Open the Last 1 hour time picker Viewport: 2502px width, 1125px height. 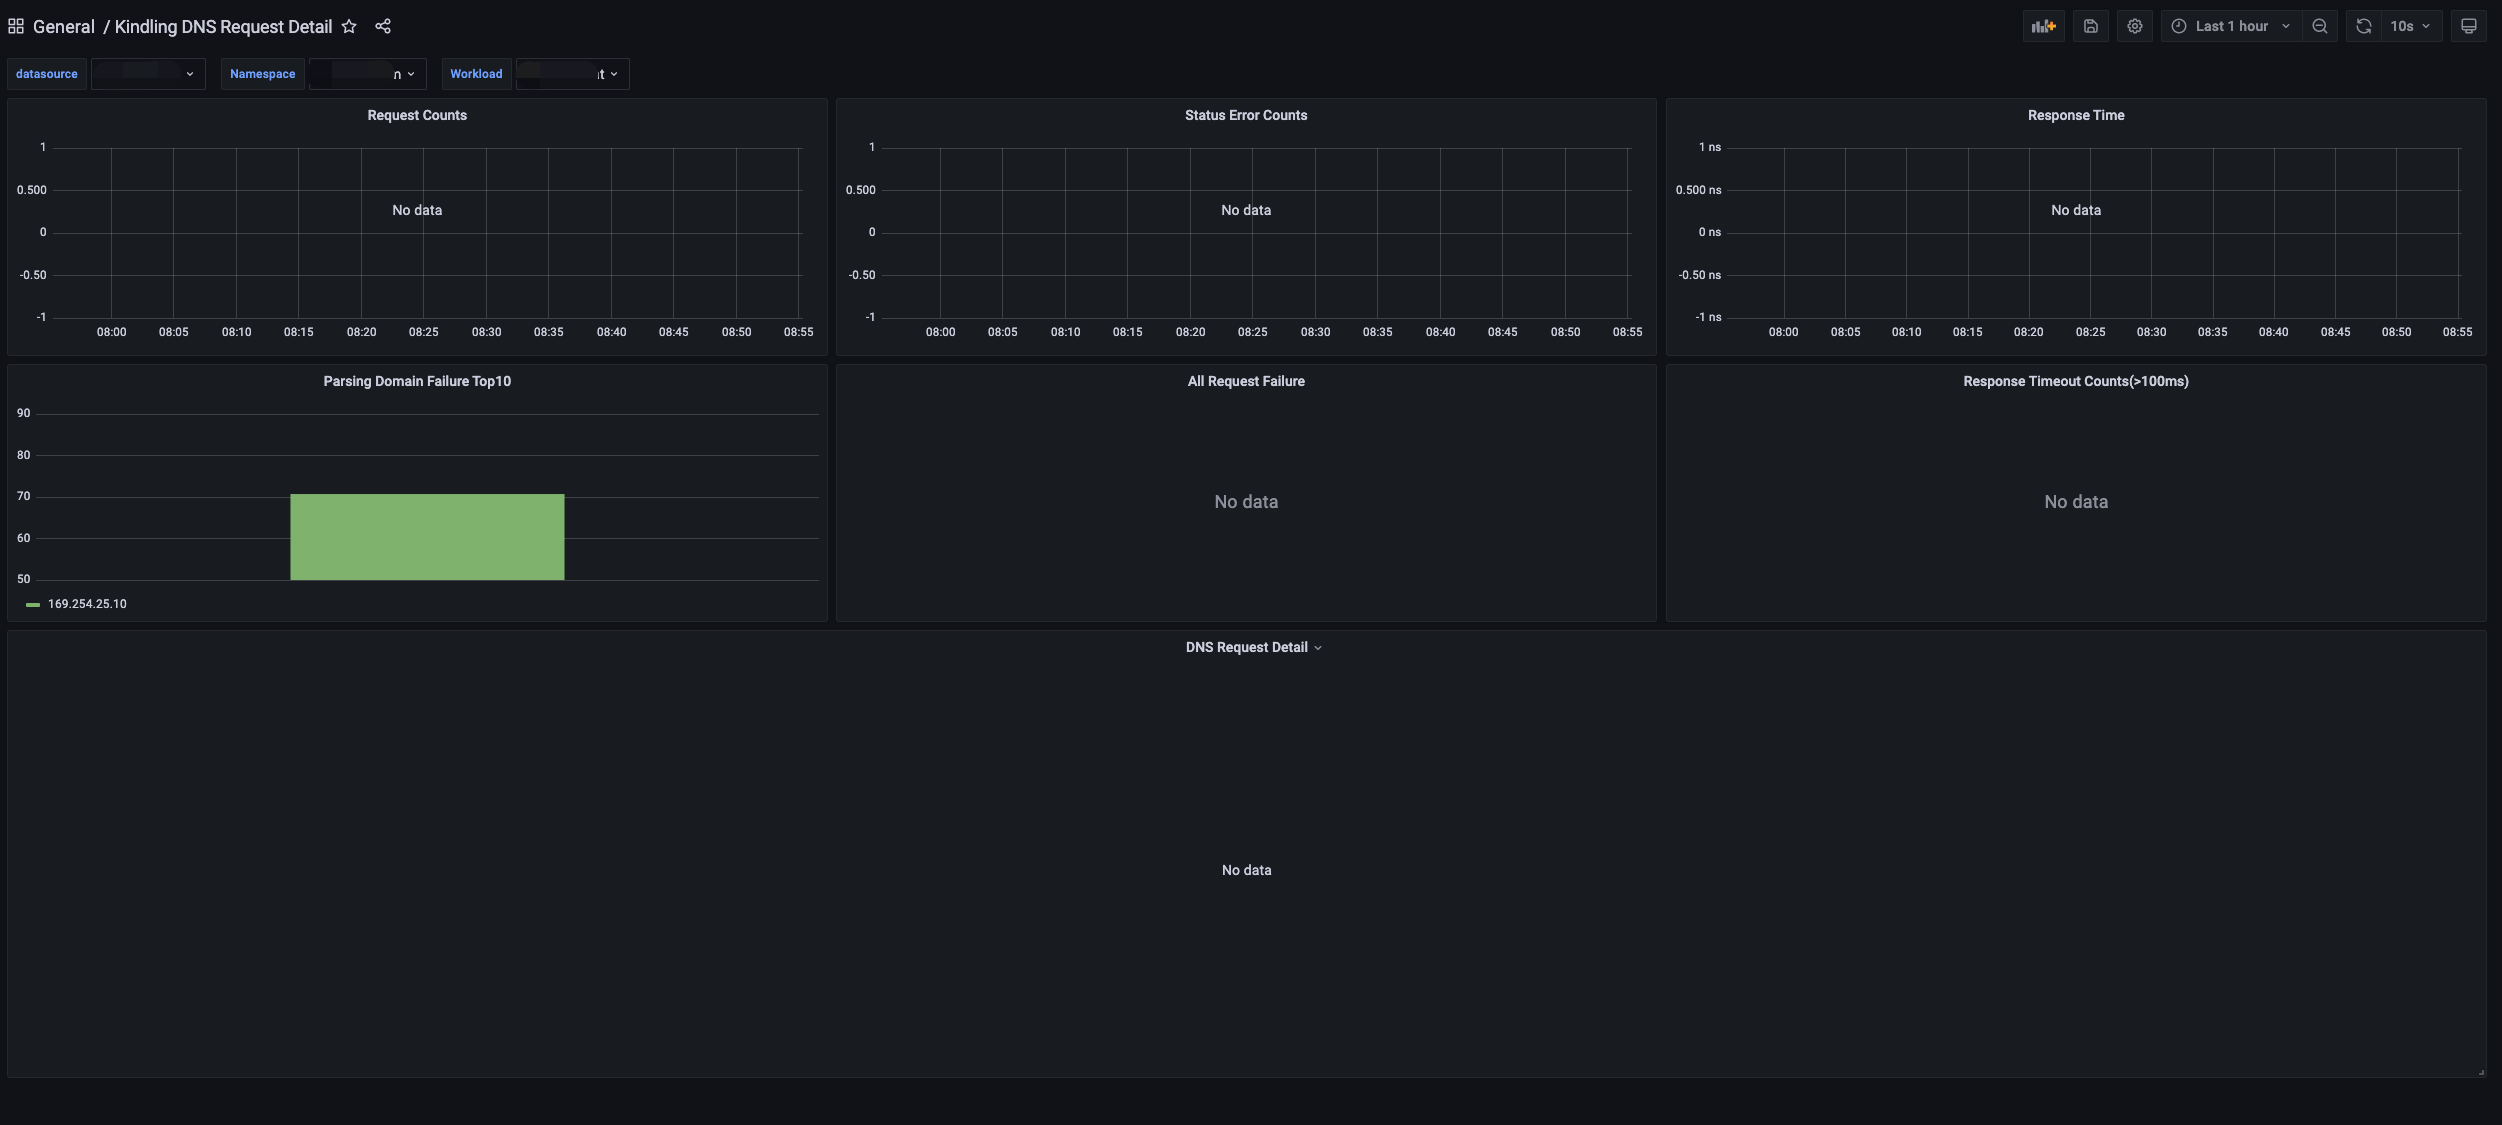(x=2231, y=26)
